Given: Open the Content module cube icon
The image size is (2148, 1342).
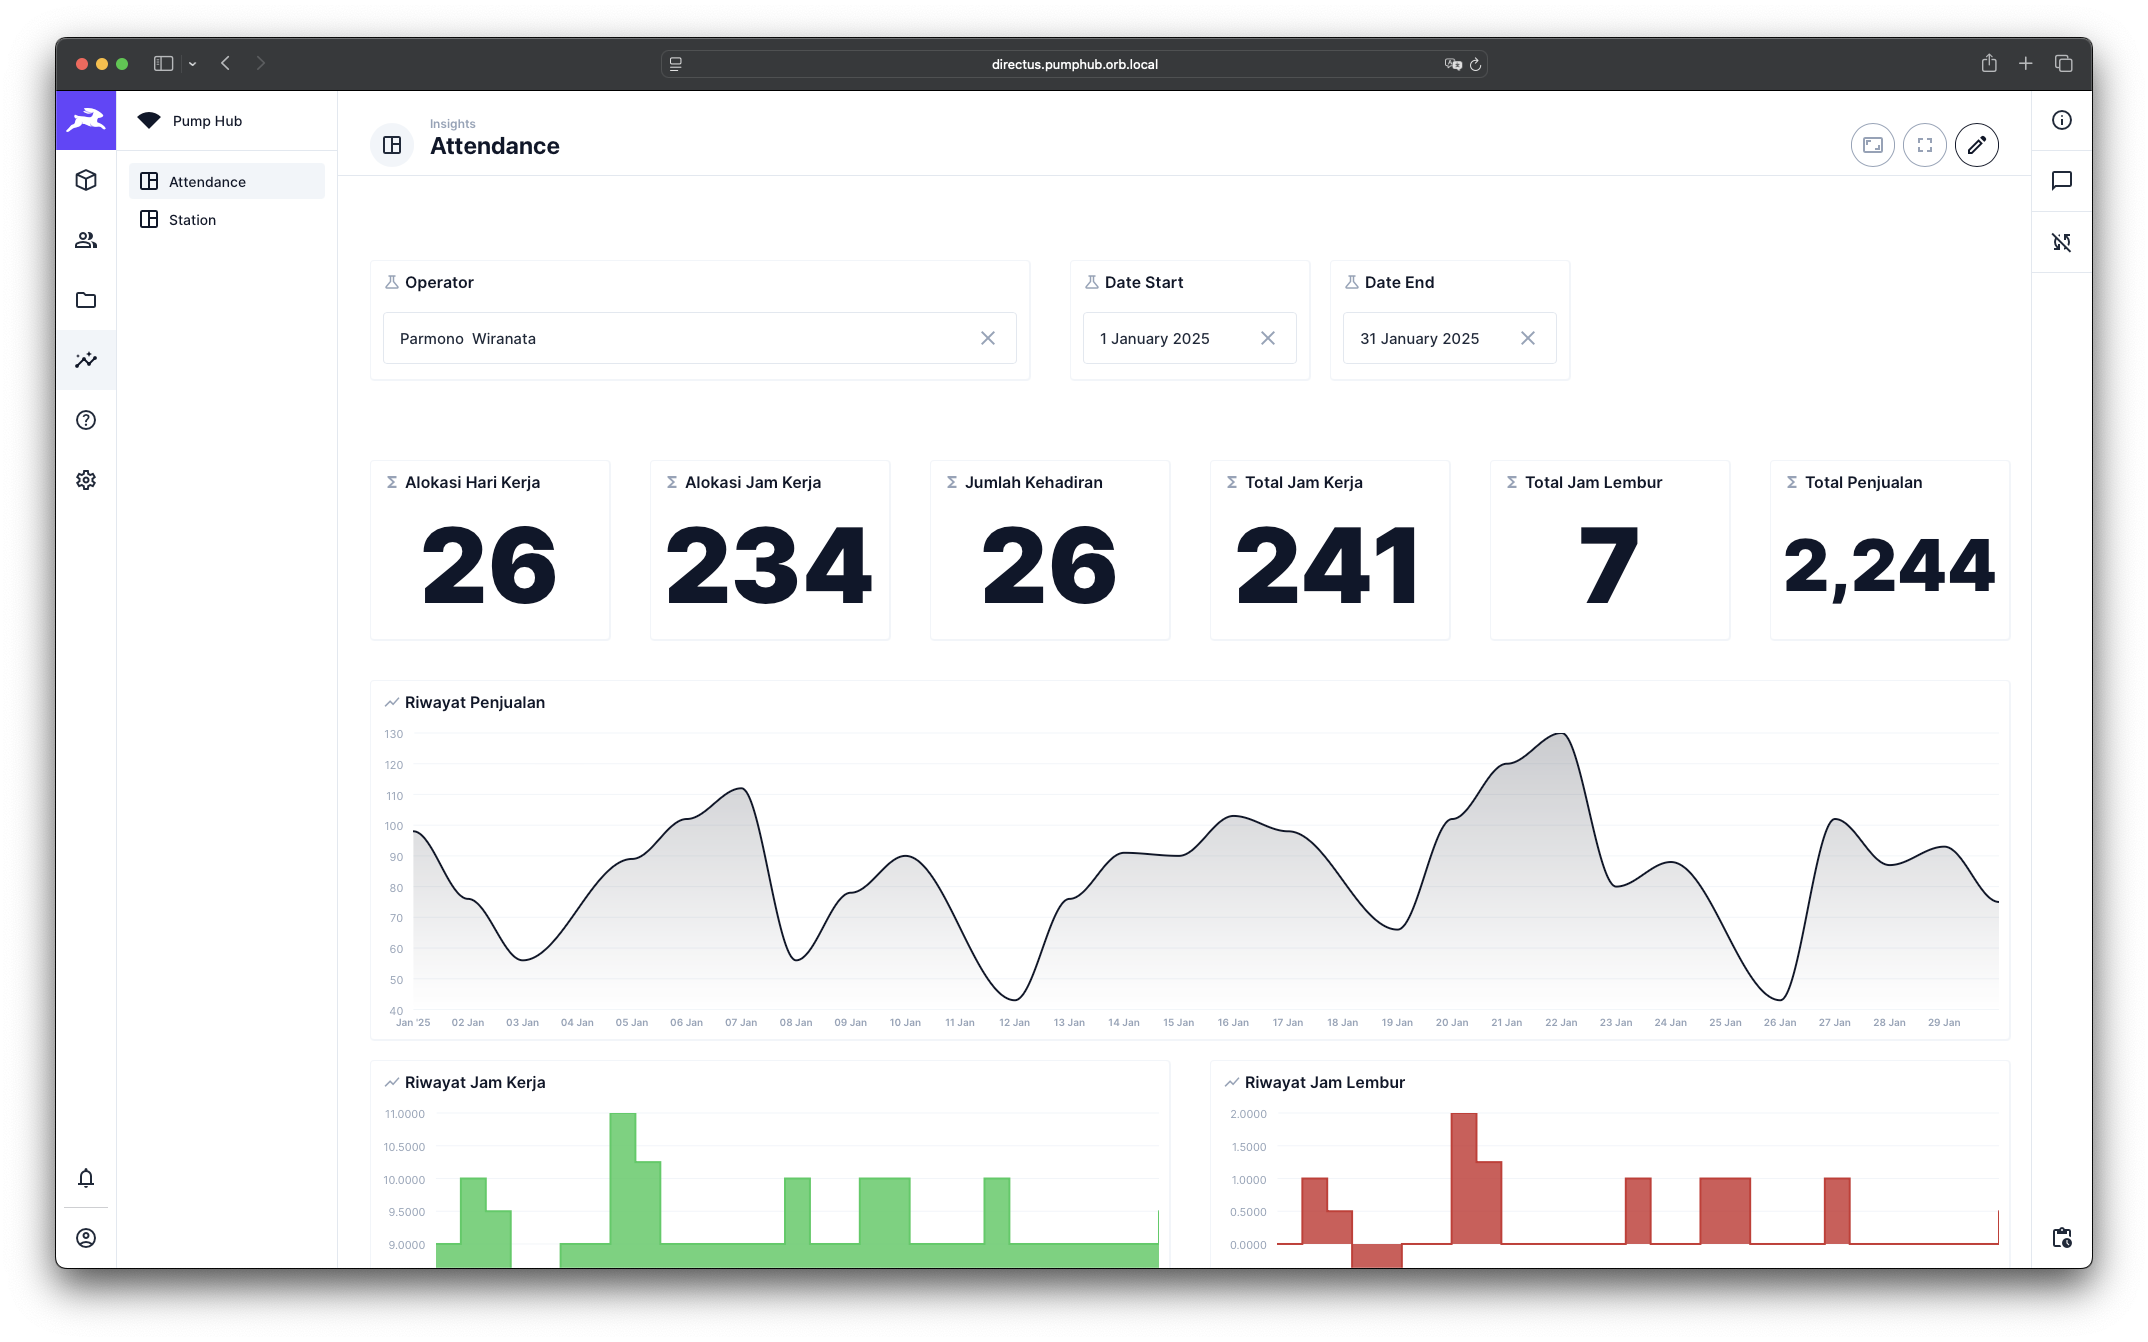Looking at the screenshot, I should (x=86, y=180).
